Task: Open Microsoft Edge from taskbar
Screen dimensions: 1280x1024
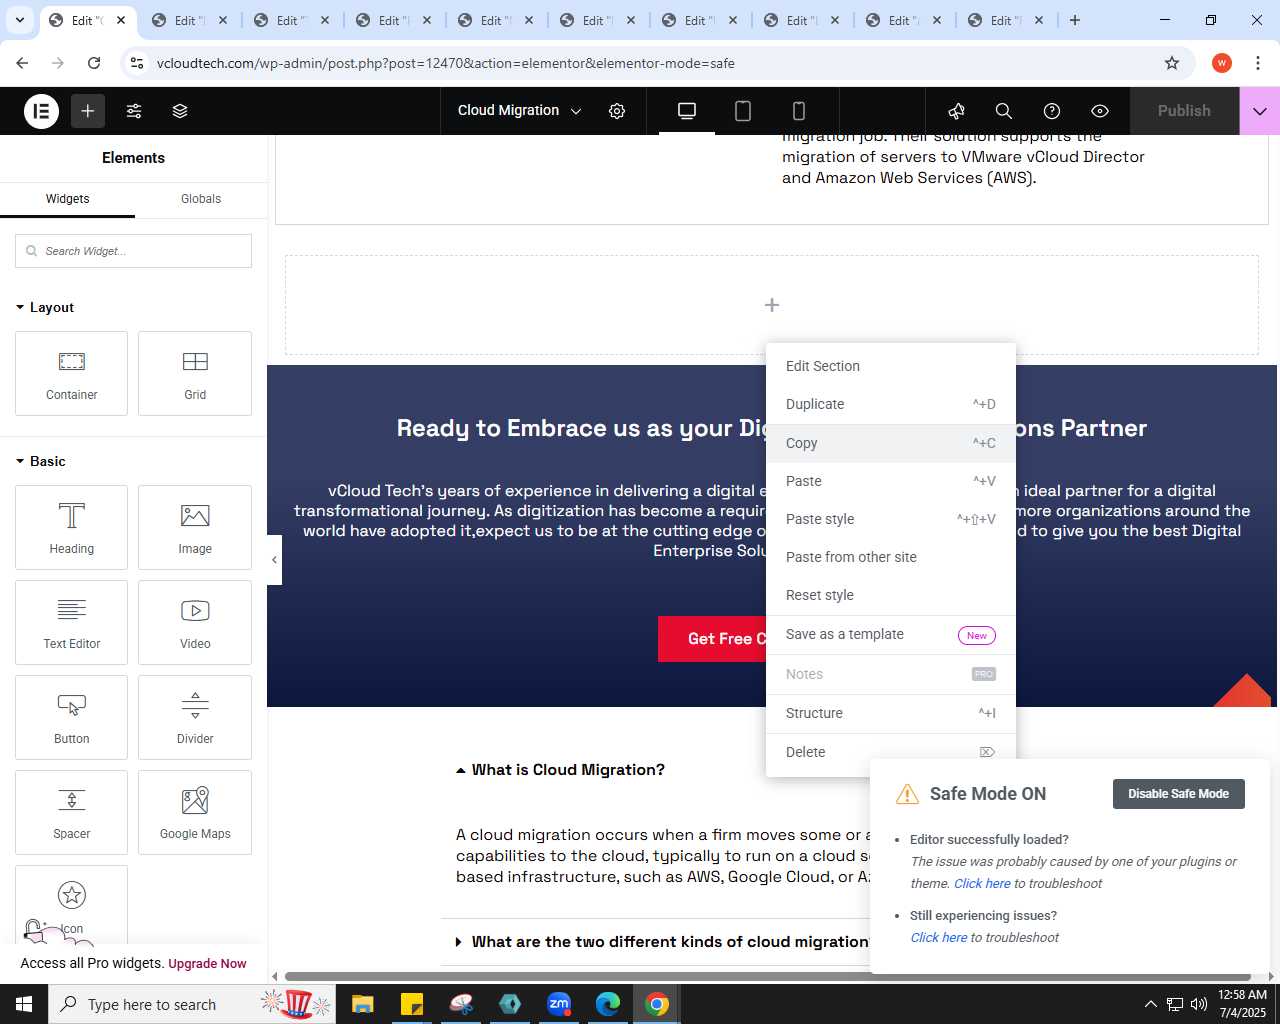Action: point(608,1004)
